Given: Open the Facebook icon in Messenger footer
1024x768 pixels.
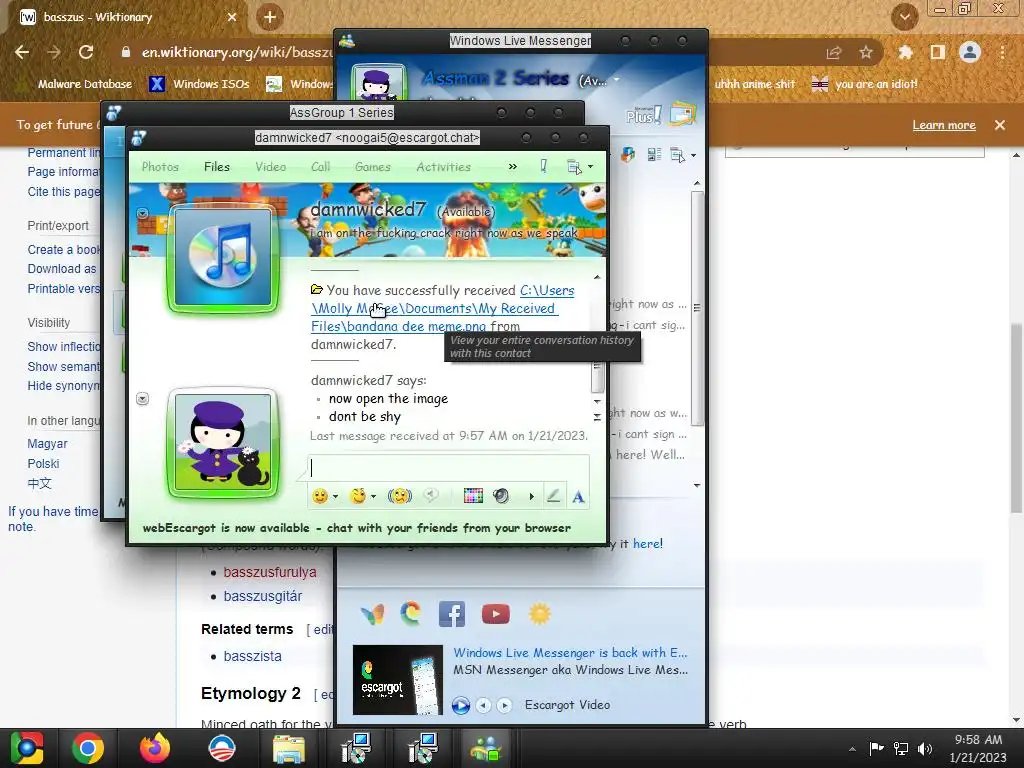Looking at the screenshot, I should point(452,614).
